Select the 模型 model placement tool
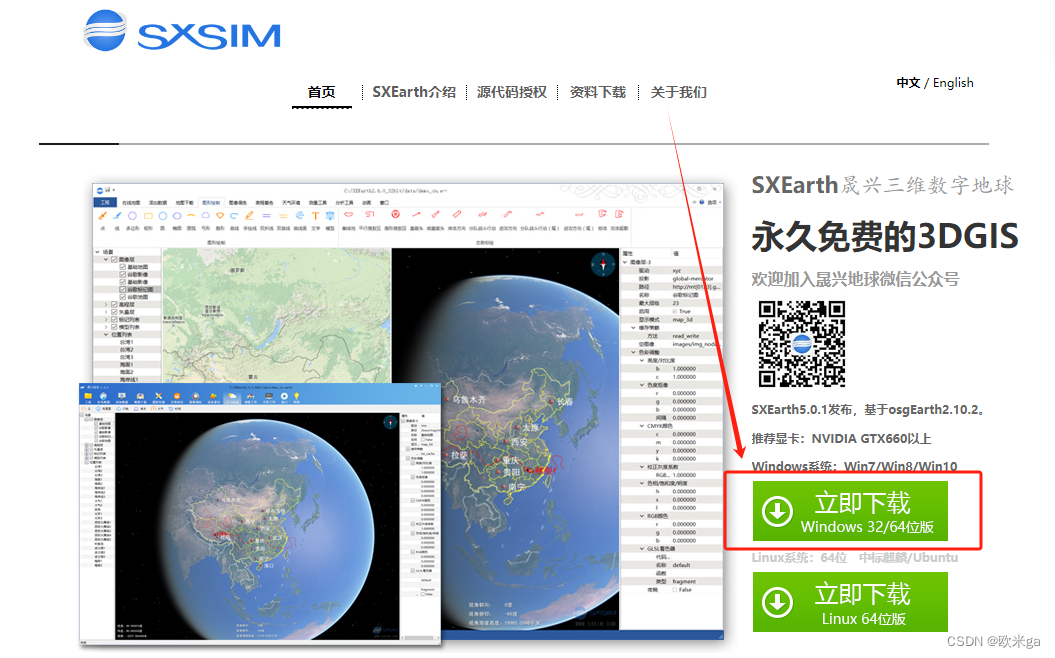The image size is (1055, 658). coord(329,215)
